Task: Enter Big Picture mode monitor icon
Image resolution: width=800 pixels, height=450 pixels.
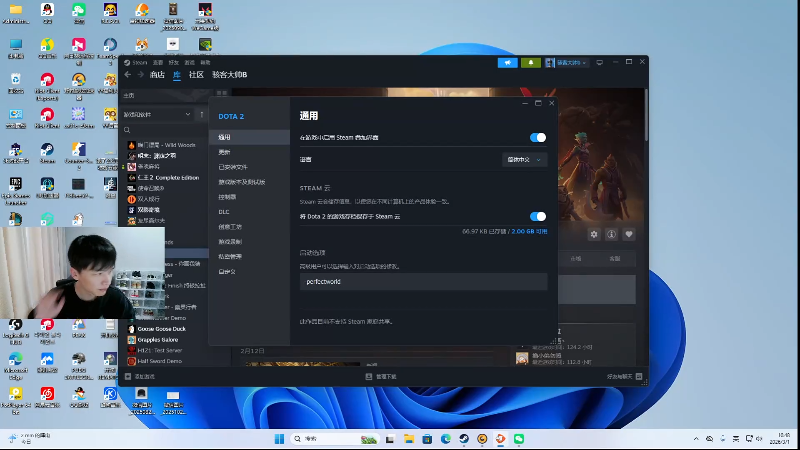Action: tap(599, 62)
